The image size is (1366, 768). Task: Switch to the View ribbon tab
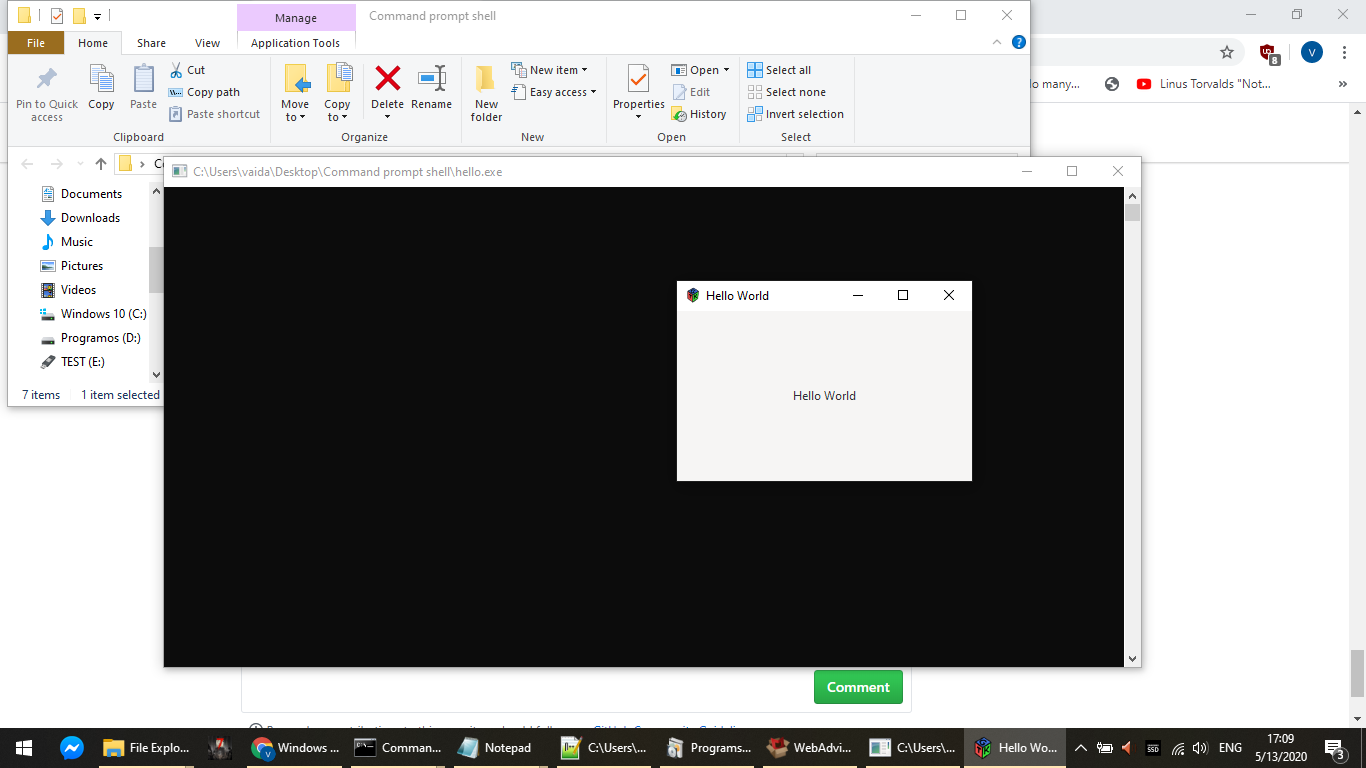pos(208,43)
